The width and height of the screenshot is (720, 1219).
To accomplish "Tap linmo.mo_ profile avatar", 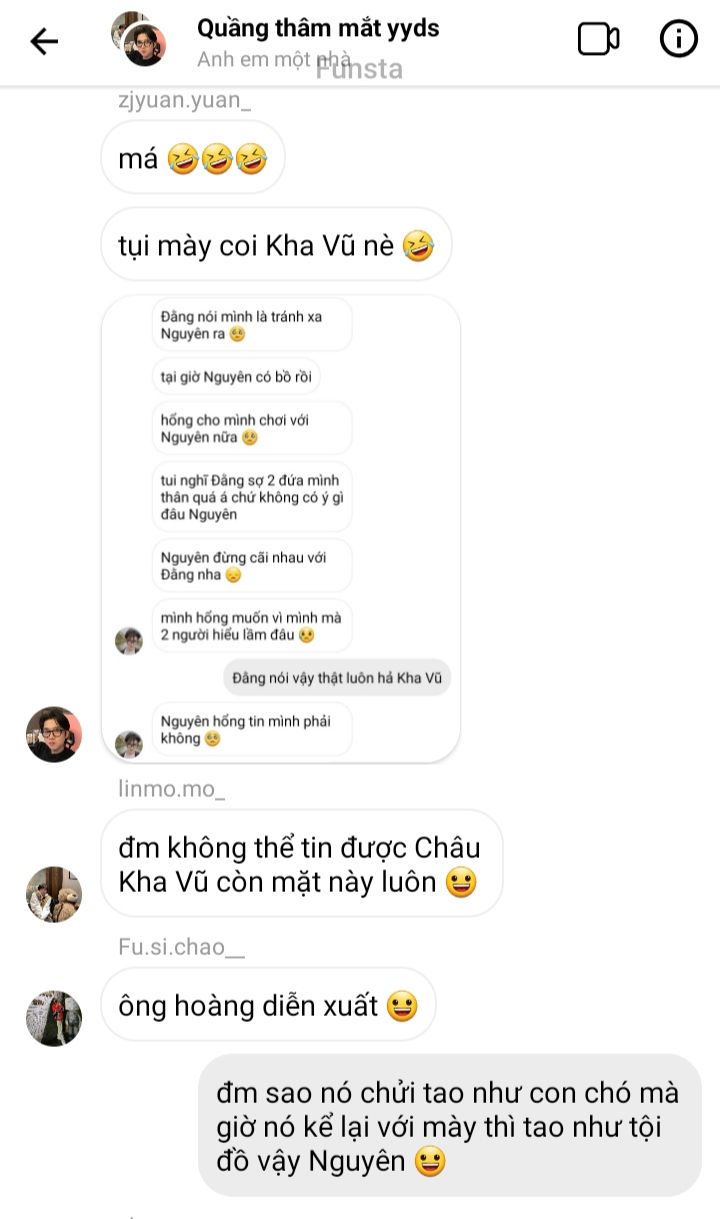I will 53,894.
